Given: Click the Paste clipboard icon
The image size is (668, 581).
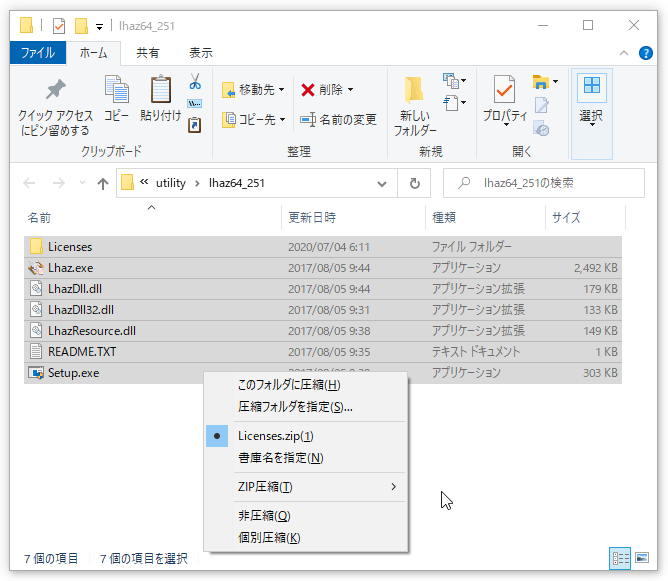Looking at the screenshot, I should click(x=161, y=89).
